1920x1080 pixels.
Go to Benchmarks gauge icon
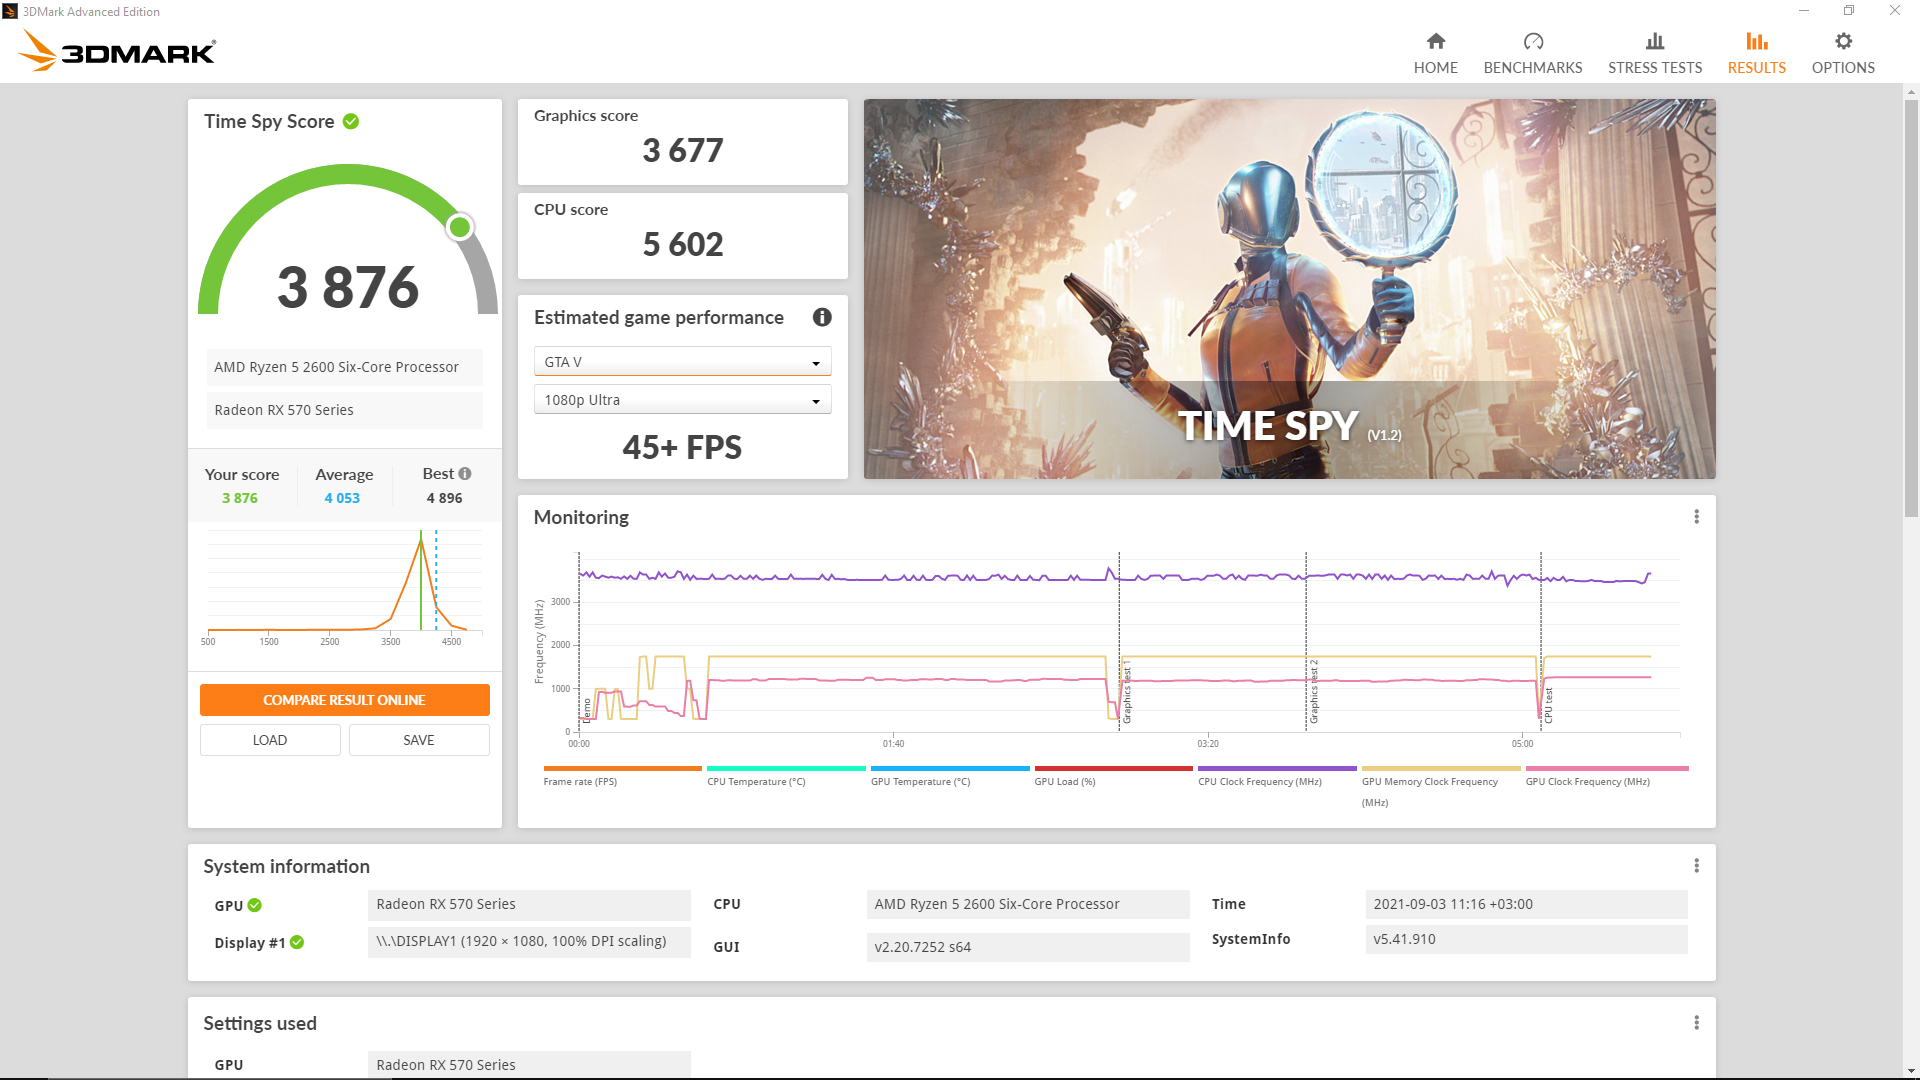pyautogui.click(x=1532, y=42)
